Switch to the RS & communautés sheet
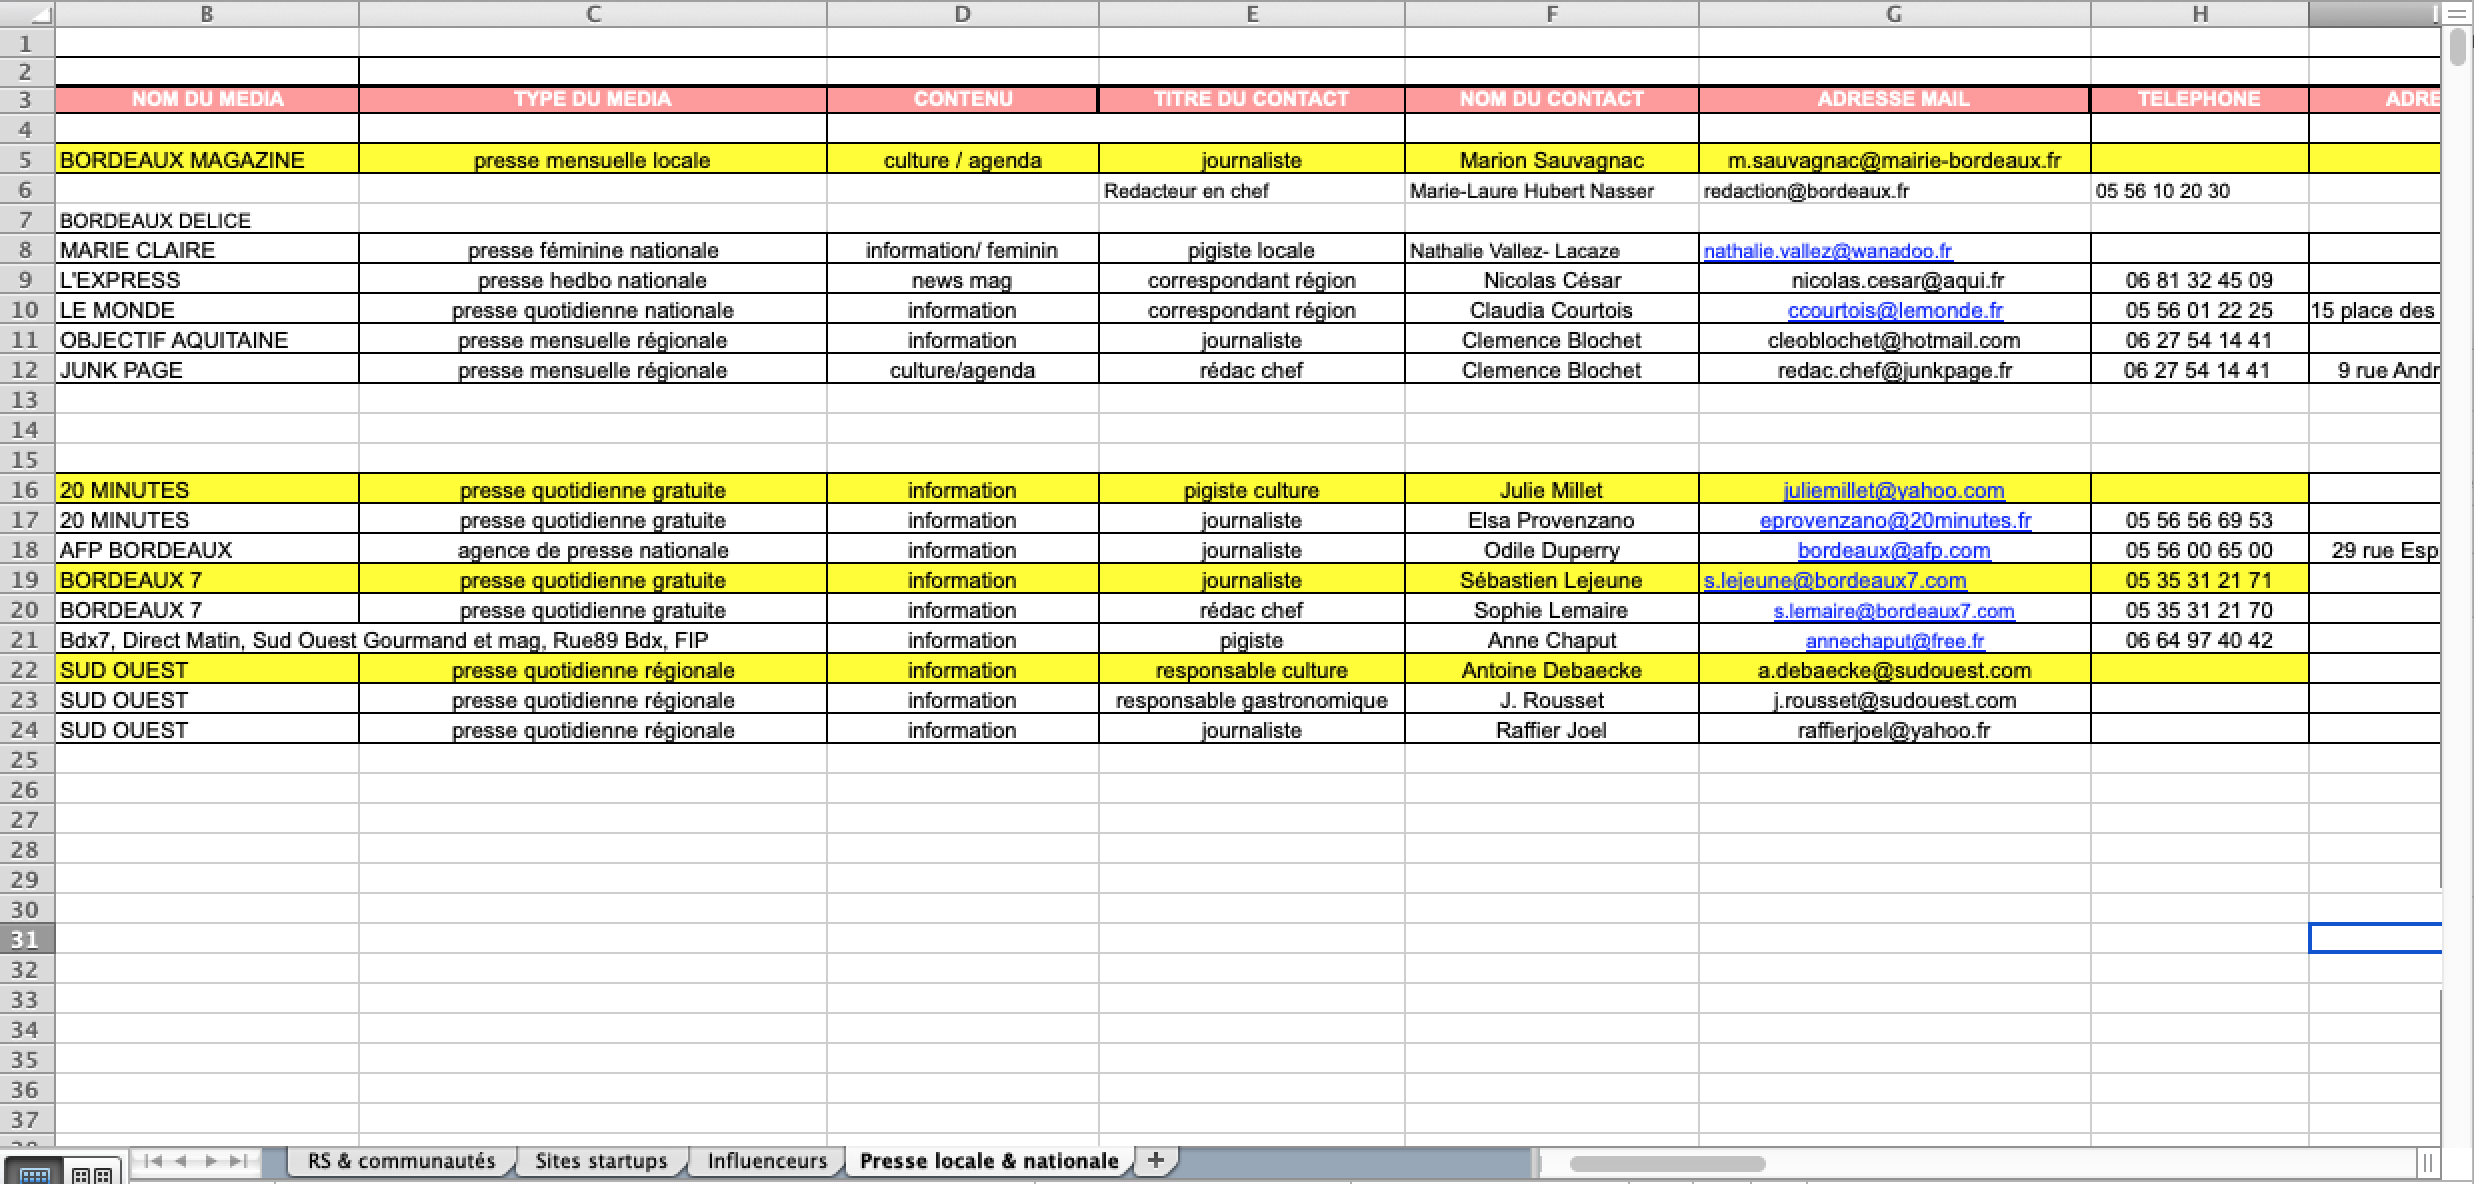The width and height of the screenshot is (2474, 1184). (x=399, y=1160)
